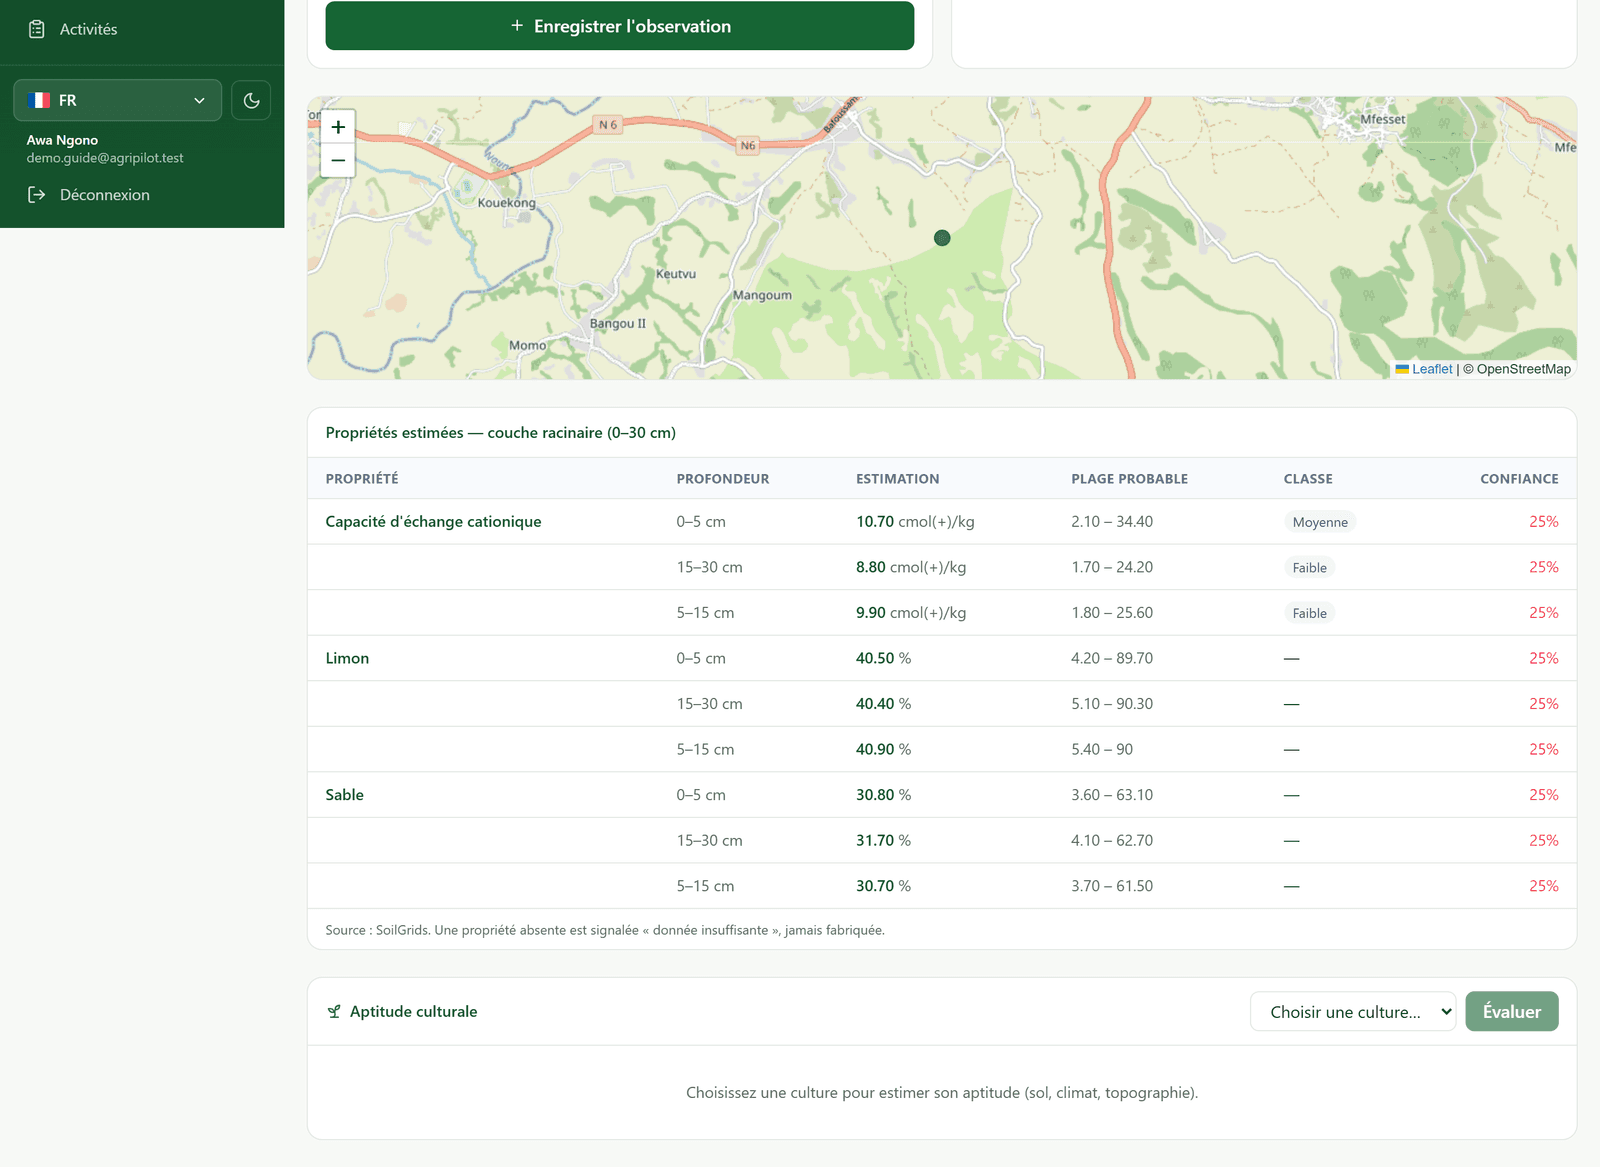Click the 5.40 – 90 range value
The image size is (1600, 1167).
pos(1102,749)
